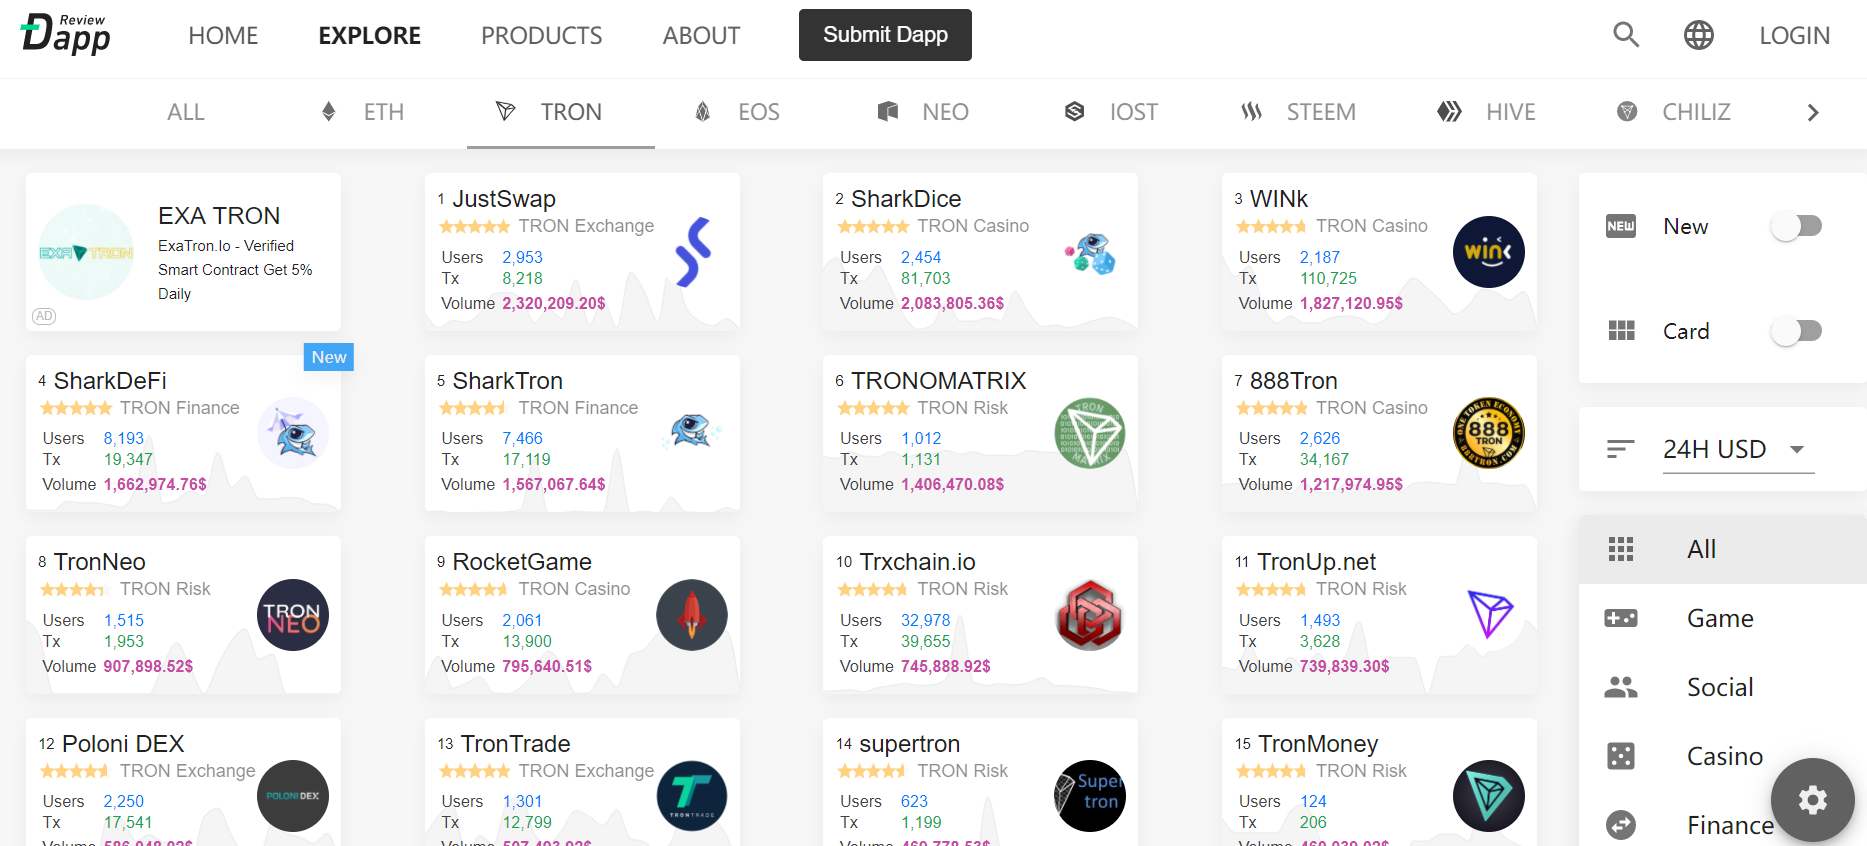Click the 888Tron gold logo
Image resolution: width=1867 pixels, height=846 pixels.
1488,433
